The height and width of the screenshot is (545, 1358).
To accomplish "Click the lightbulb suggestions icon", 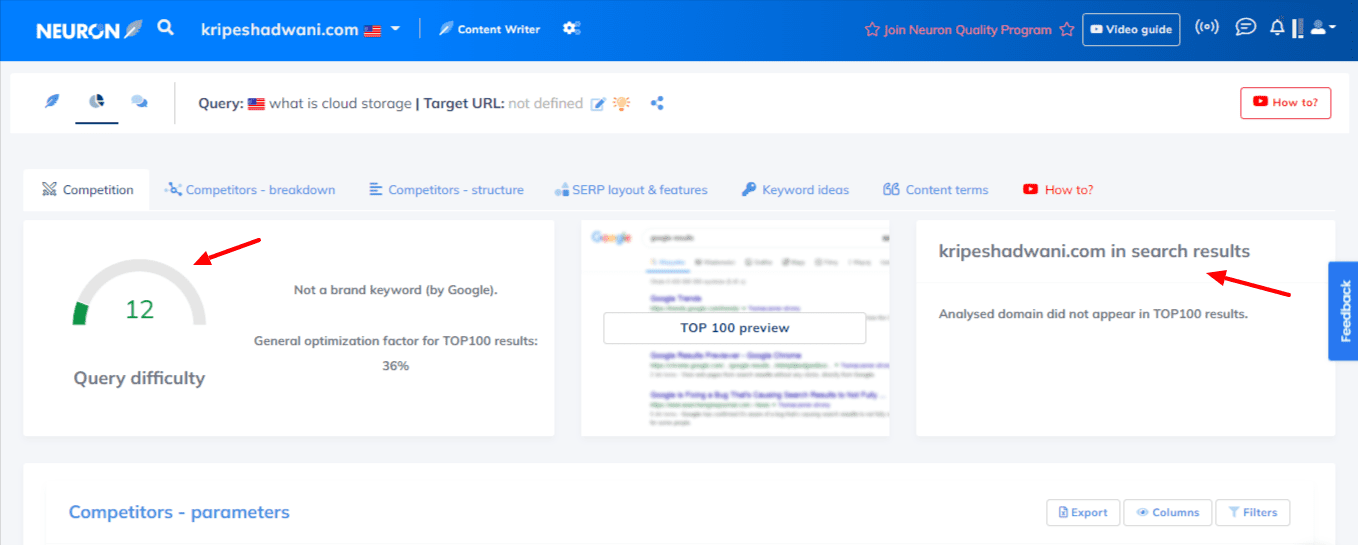I will point(621,103).
